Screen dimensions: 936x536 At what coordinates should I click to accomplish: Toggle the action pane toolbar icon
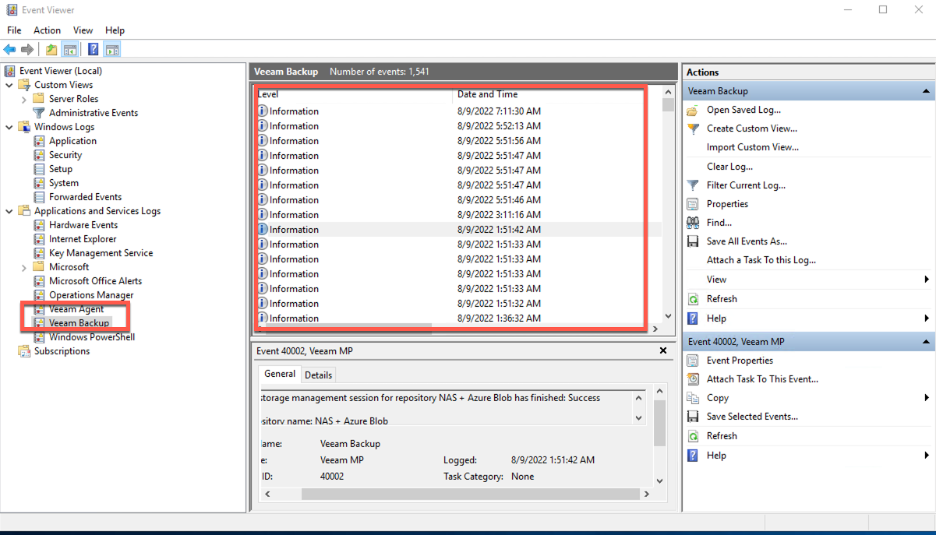tap(112, 50)
